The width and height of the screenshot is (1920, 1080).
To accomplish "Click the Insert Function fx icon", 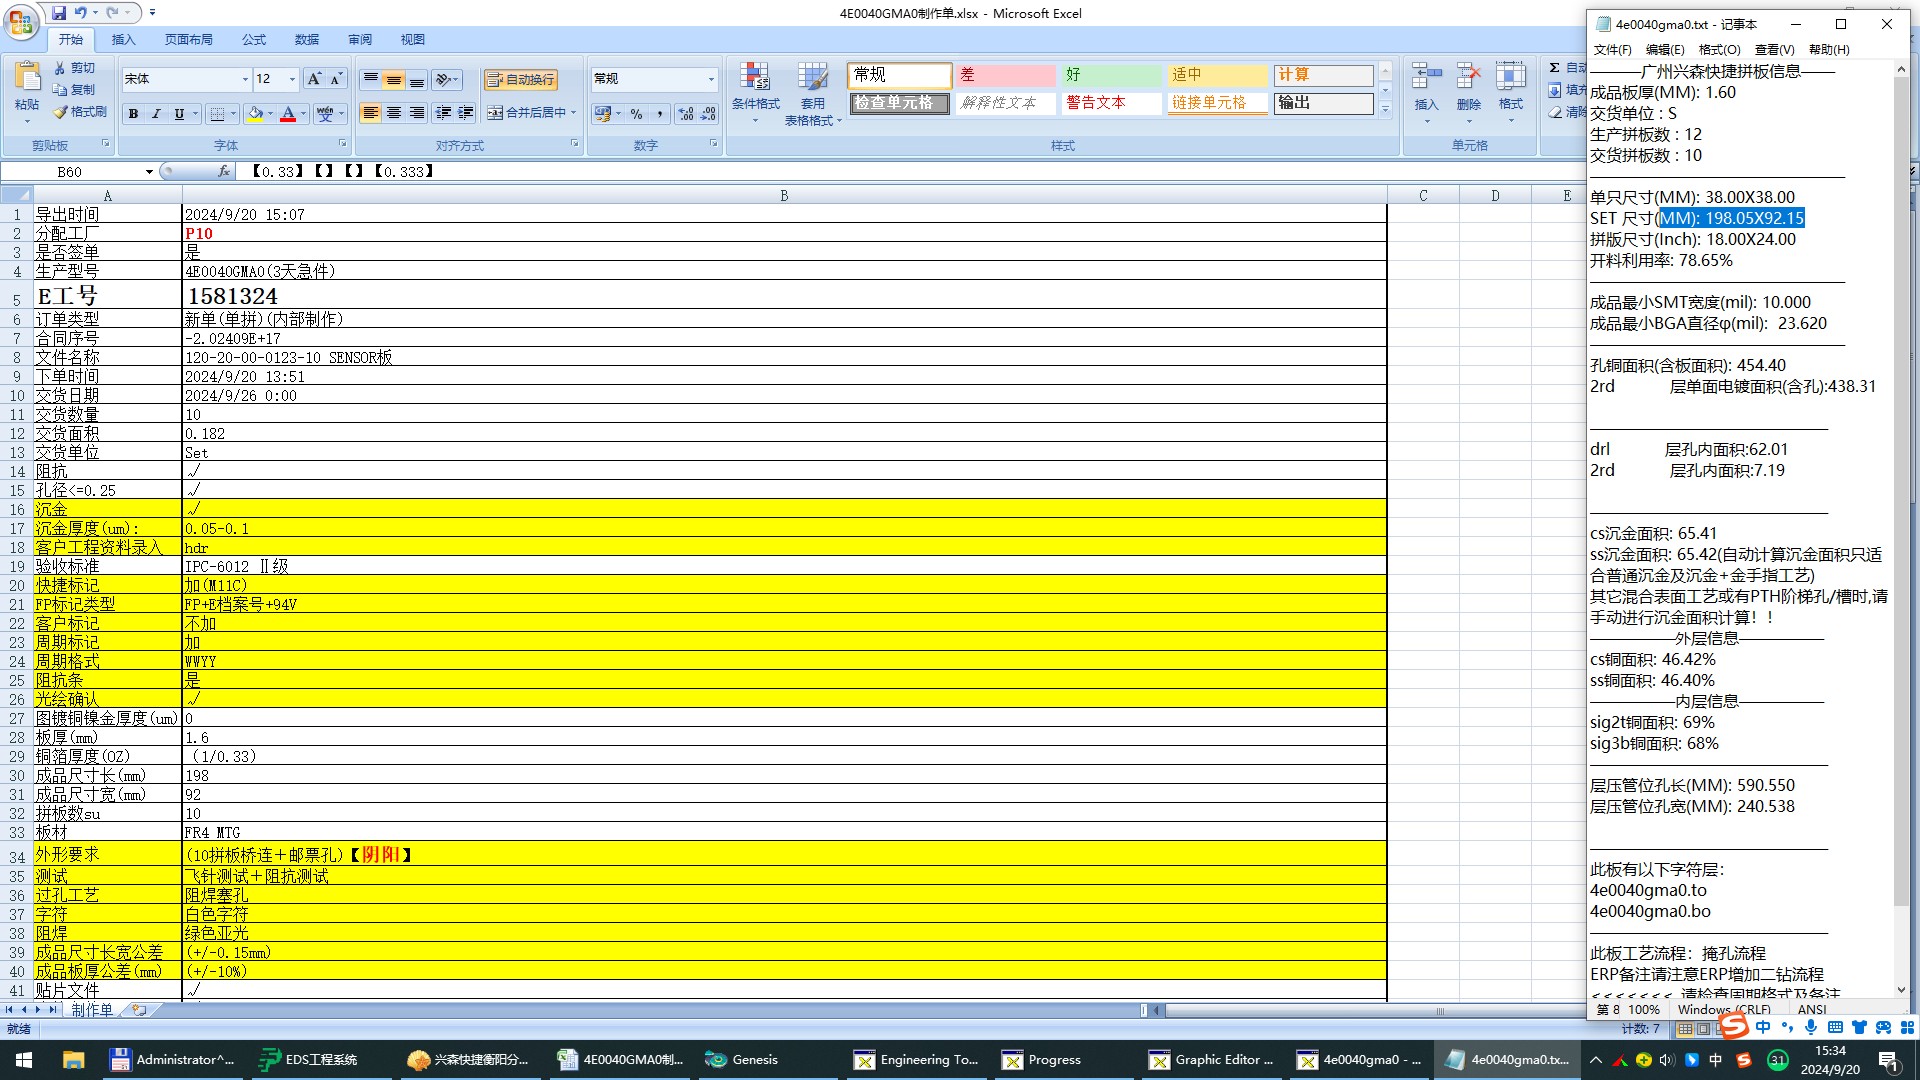I will (x=224, y=171).
